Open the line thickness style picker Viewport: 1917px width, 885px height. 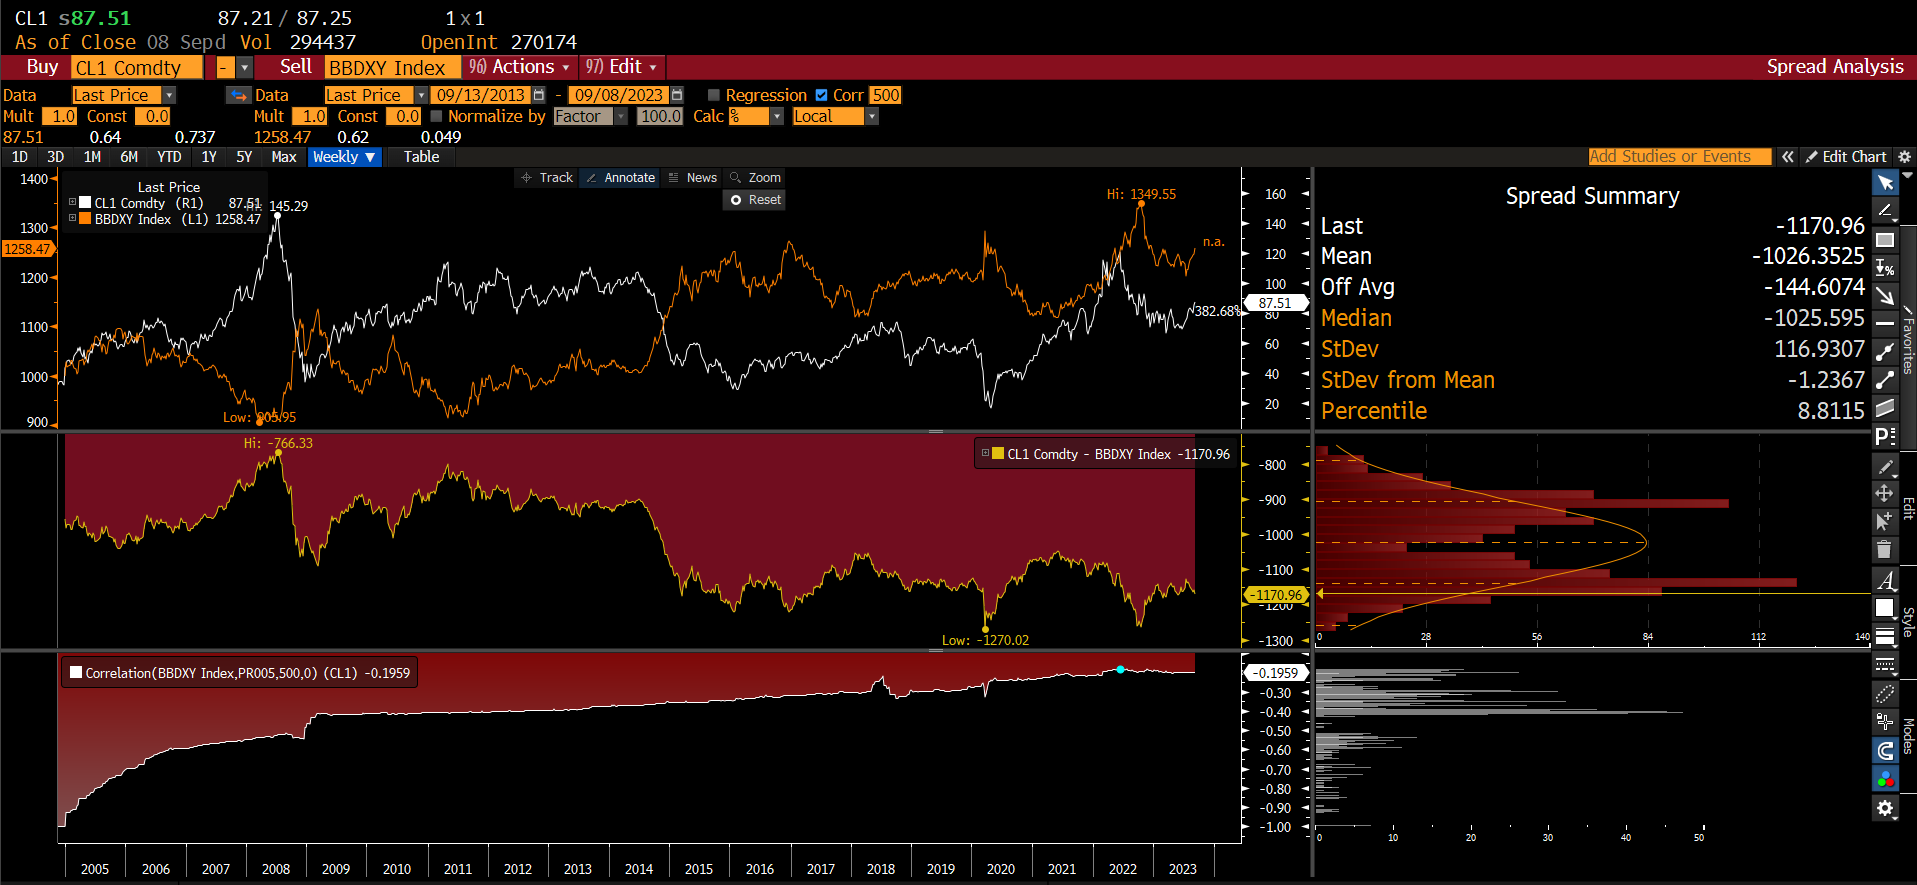(x=1885, y=636)
